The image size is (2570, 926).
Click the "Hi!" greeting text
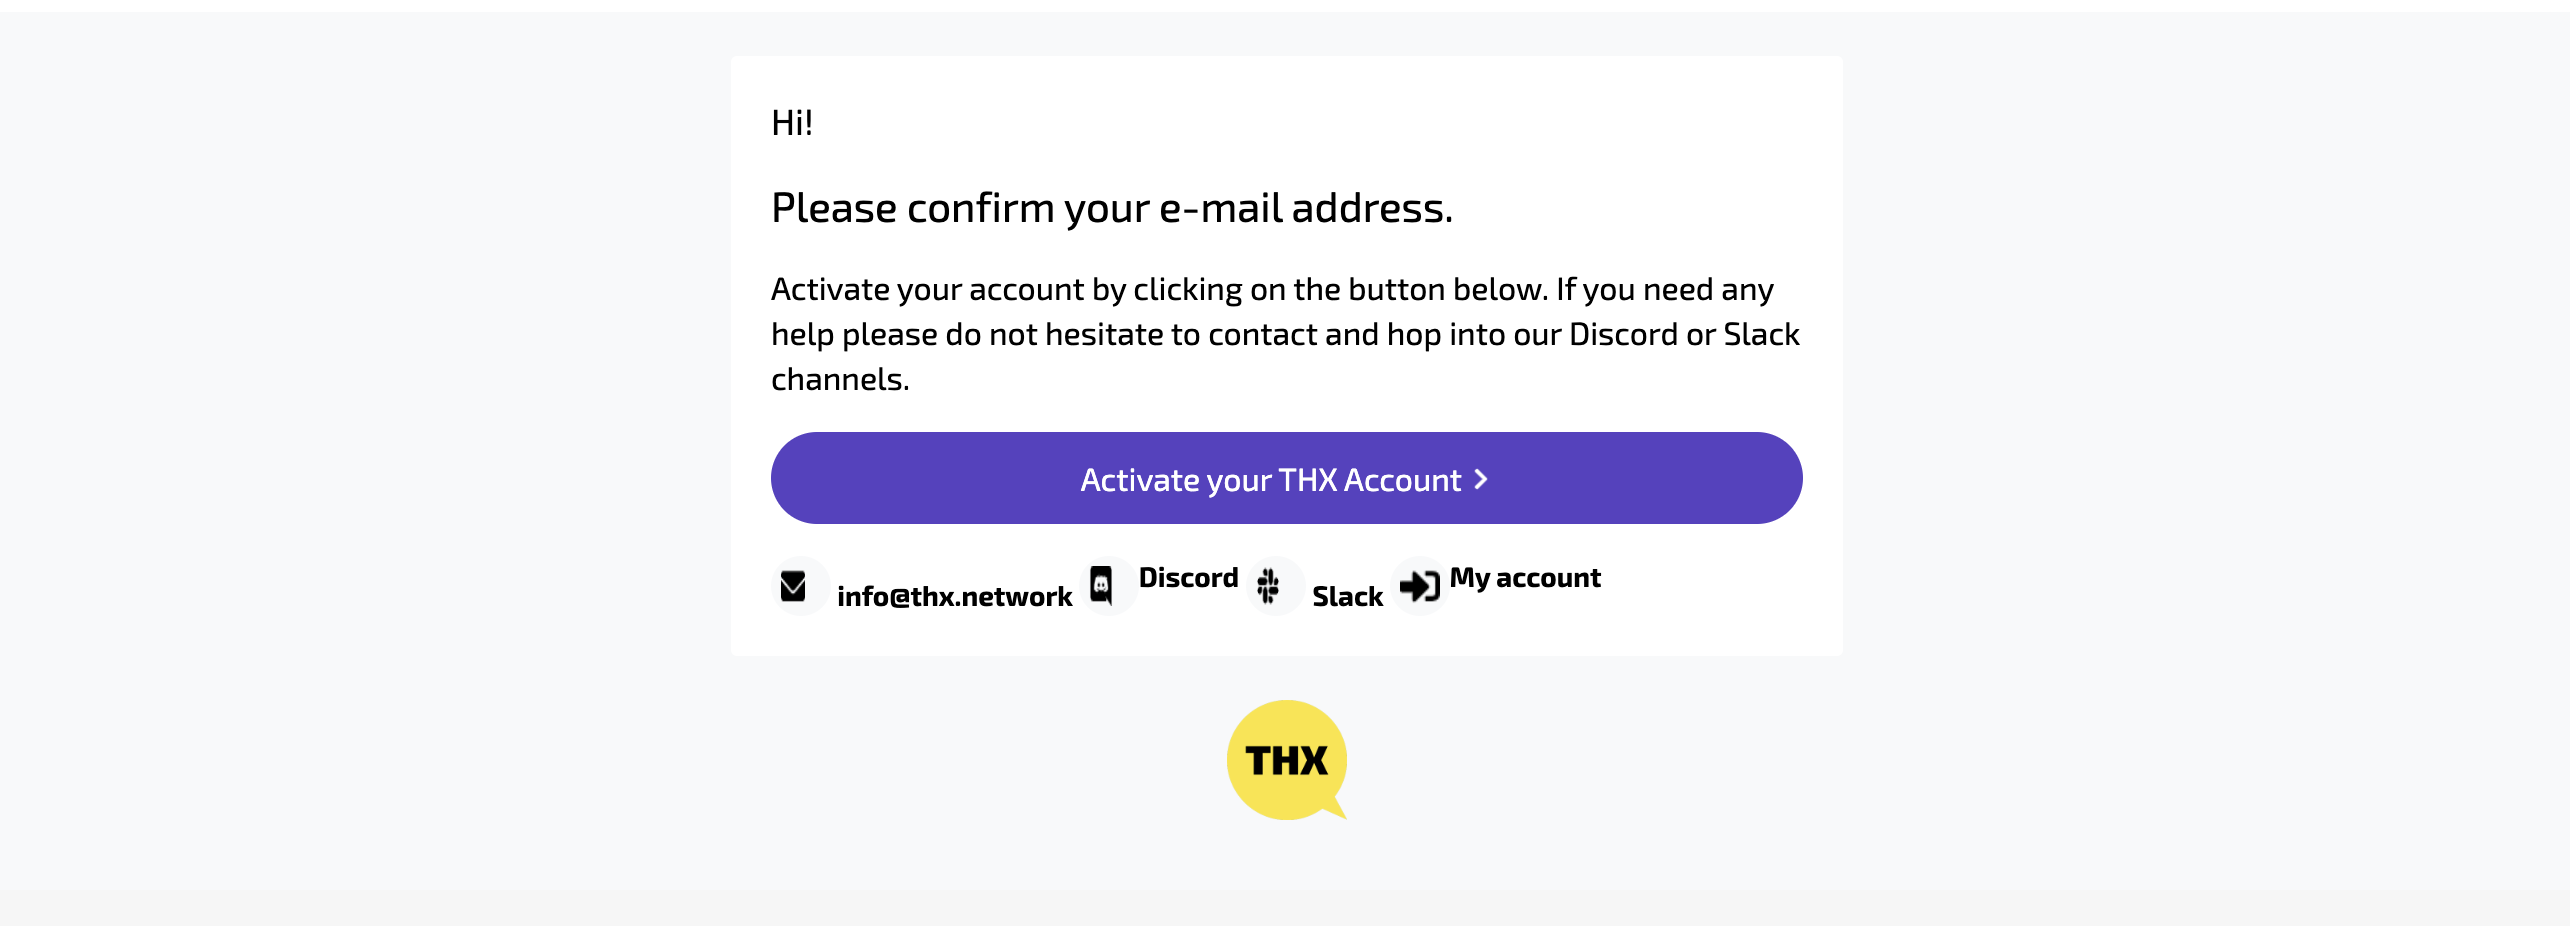[792, 123]
